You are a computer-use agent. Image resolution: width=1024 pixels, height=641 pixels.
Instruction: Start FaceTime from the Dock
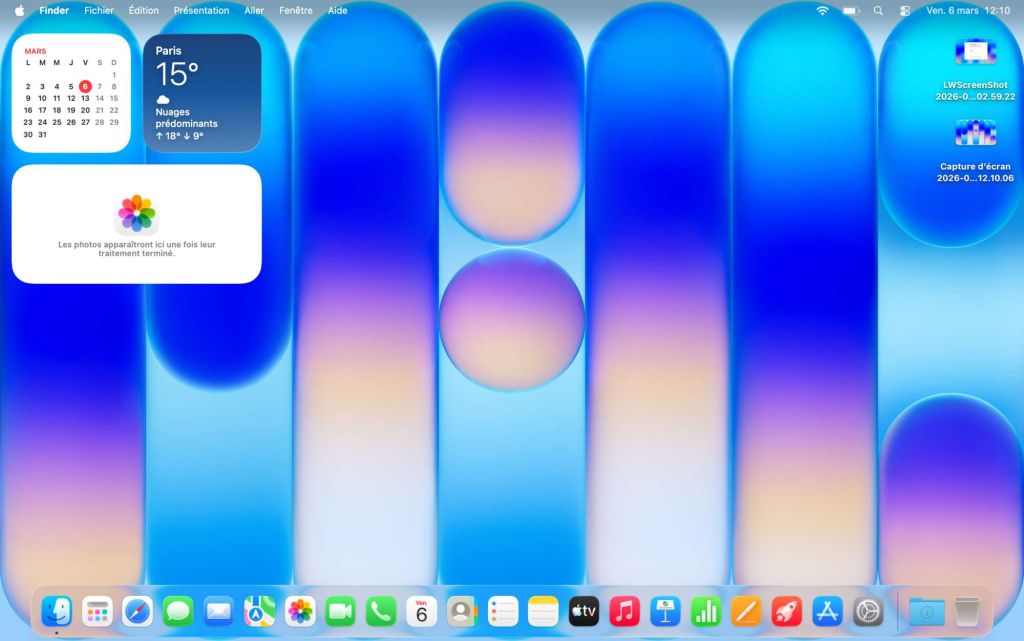point(339,611)
